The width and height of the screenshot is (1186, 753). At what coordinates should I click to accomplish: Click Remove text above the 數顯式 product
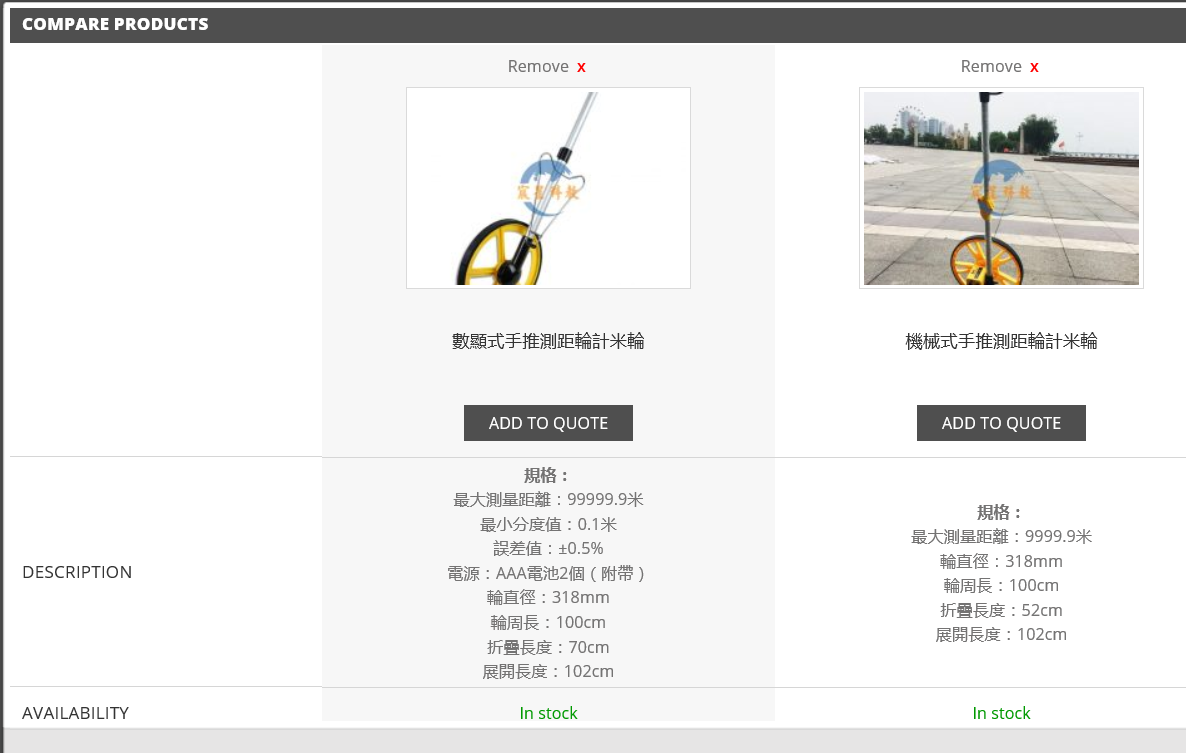point(538,67)
